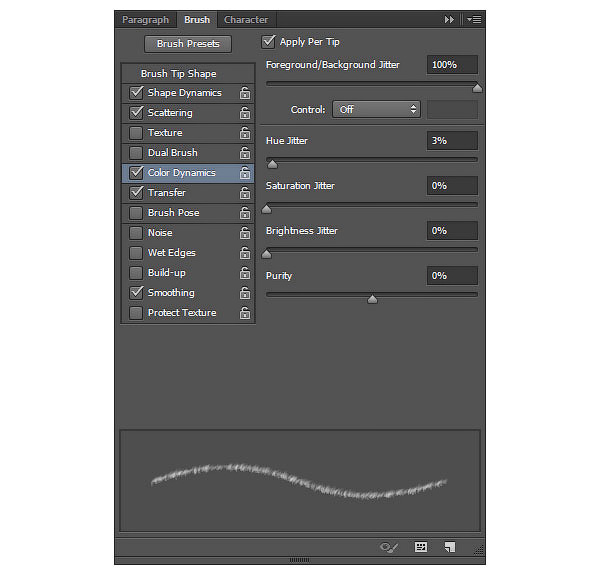600x575 pixels.
Task: Switch to the Character tab
Action: click(246, 20)
